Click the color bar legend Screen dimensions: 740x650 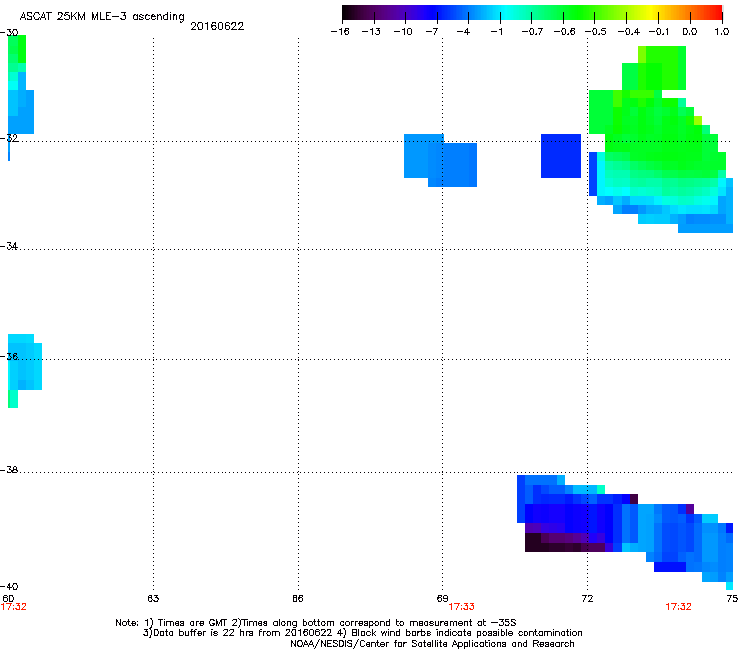click(532, 12)
